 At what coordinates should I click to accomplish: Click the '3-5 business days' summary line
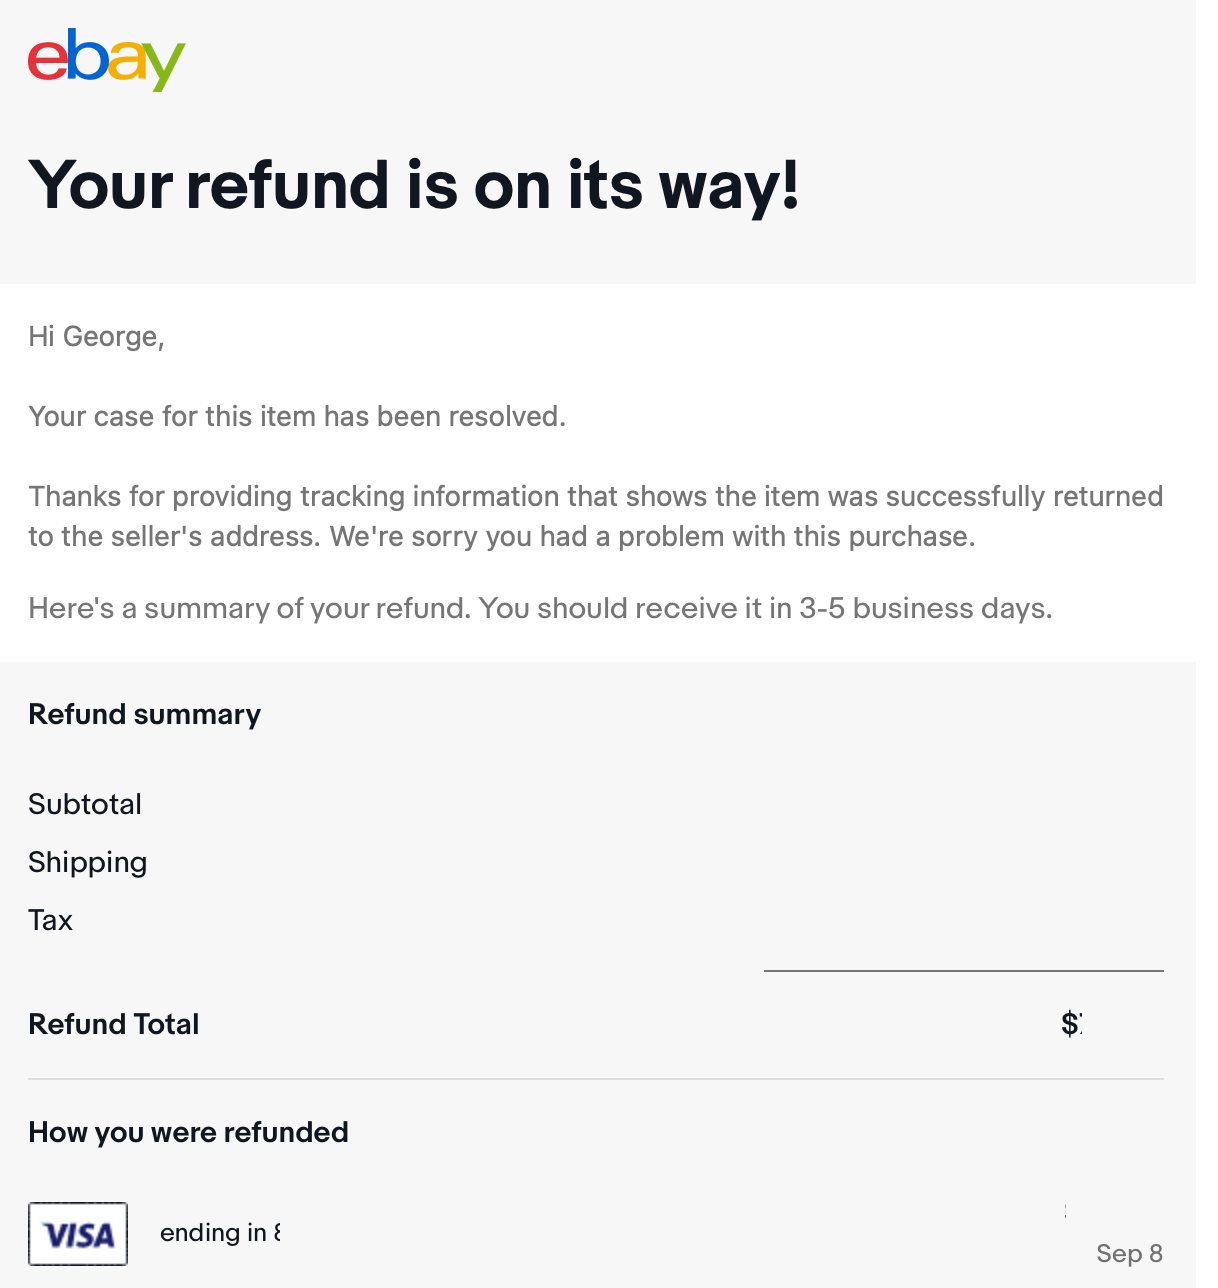point(540,609)
